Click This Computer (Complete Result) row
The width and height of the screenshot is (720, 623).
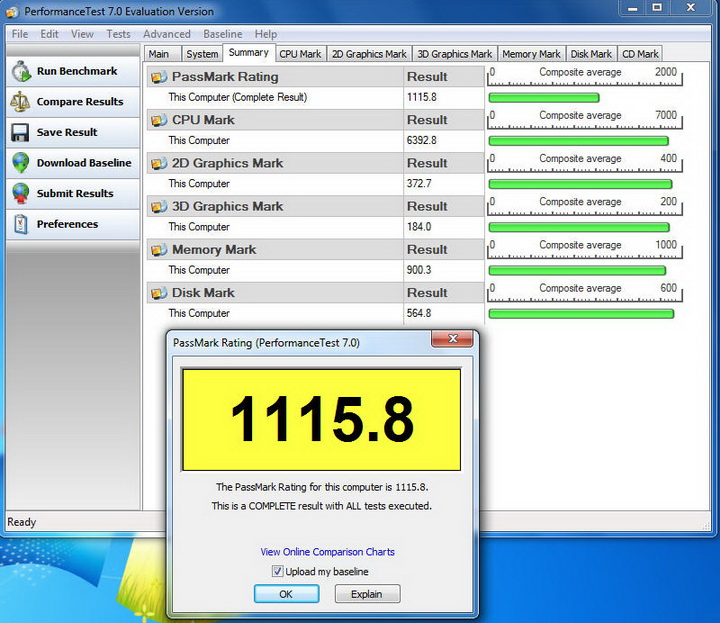click(x=315, y=97)
